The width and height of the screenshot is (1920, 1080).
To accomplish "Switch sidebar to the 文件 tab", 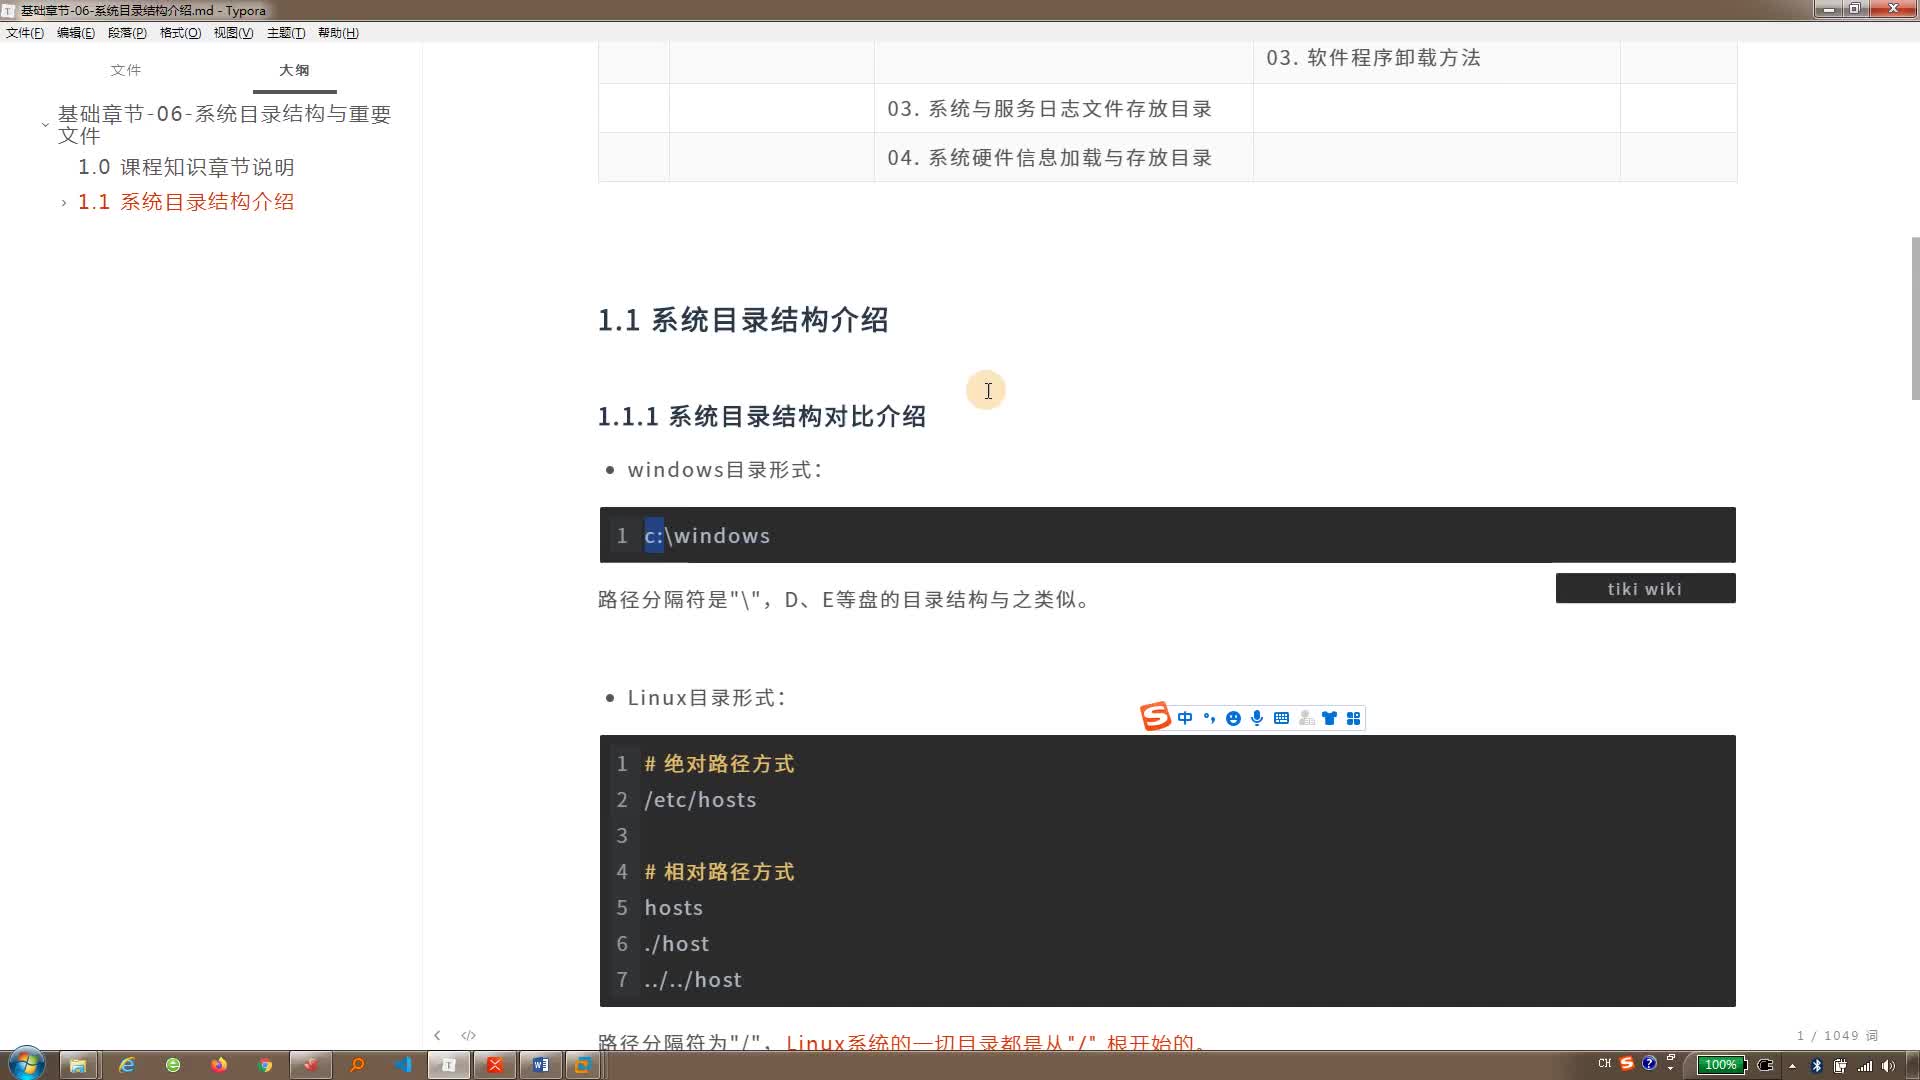I will tap(126, 70).
